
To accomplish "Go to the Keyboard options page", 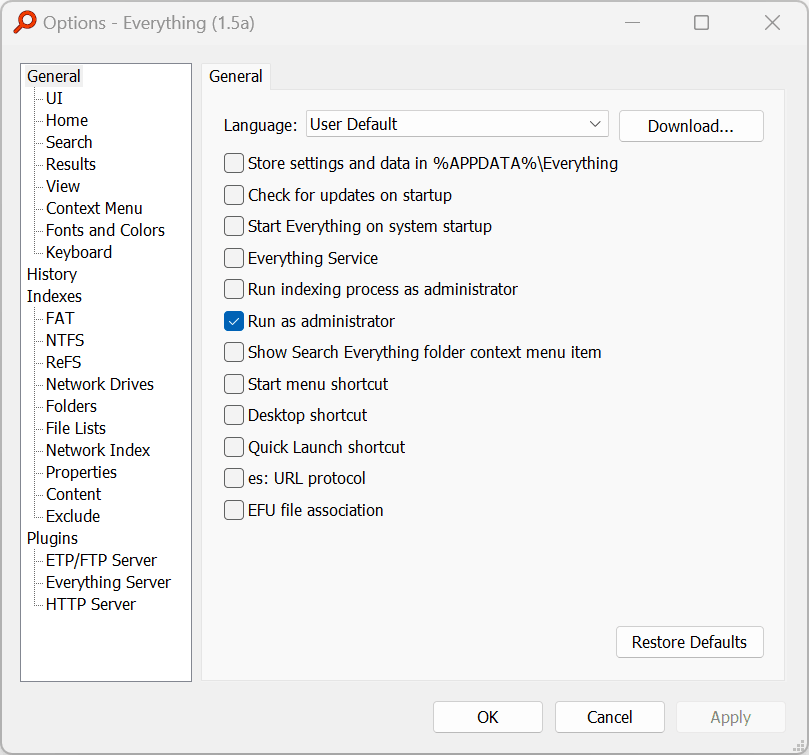I will (79, 252).
